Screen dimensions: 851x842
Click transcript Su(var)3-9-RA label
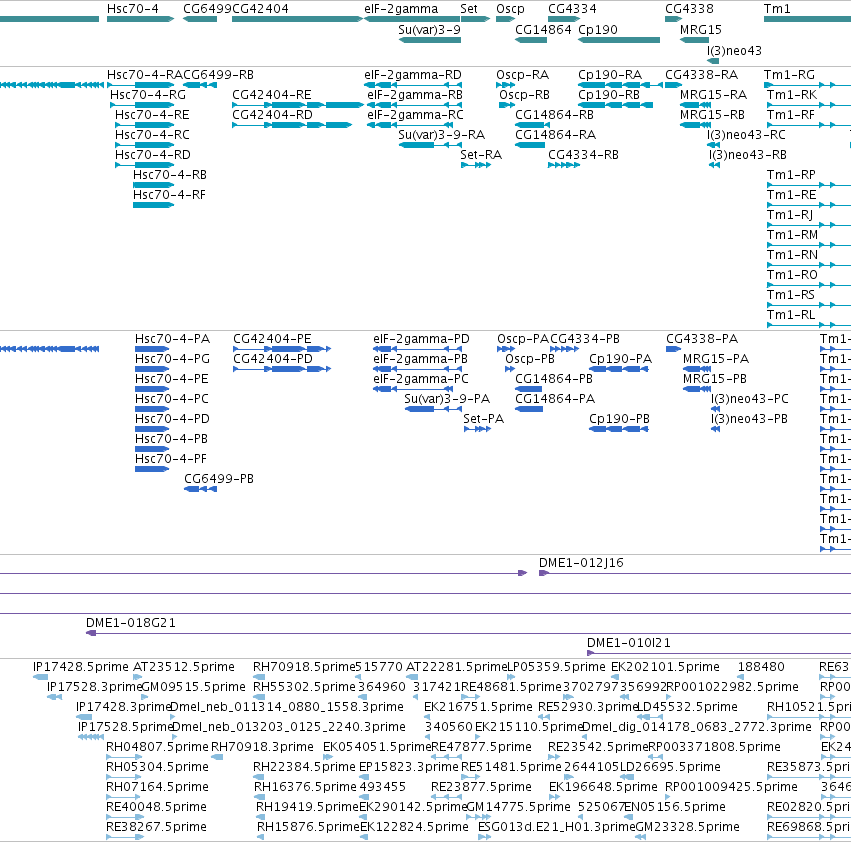pos(441,135)
